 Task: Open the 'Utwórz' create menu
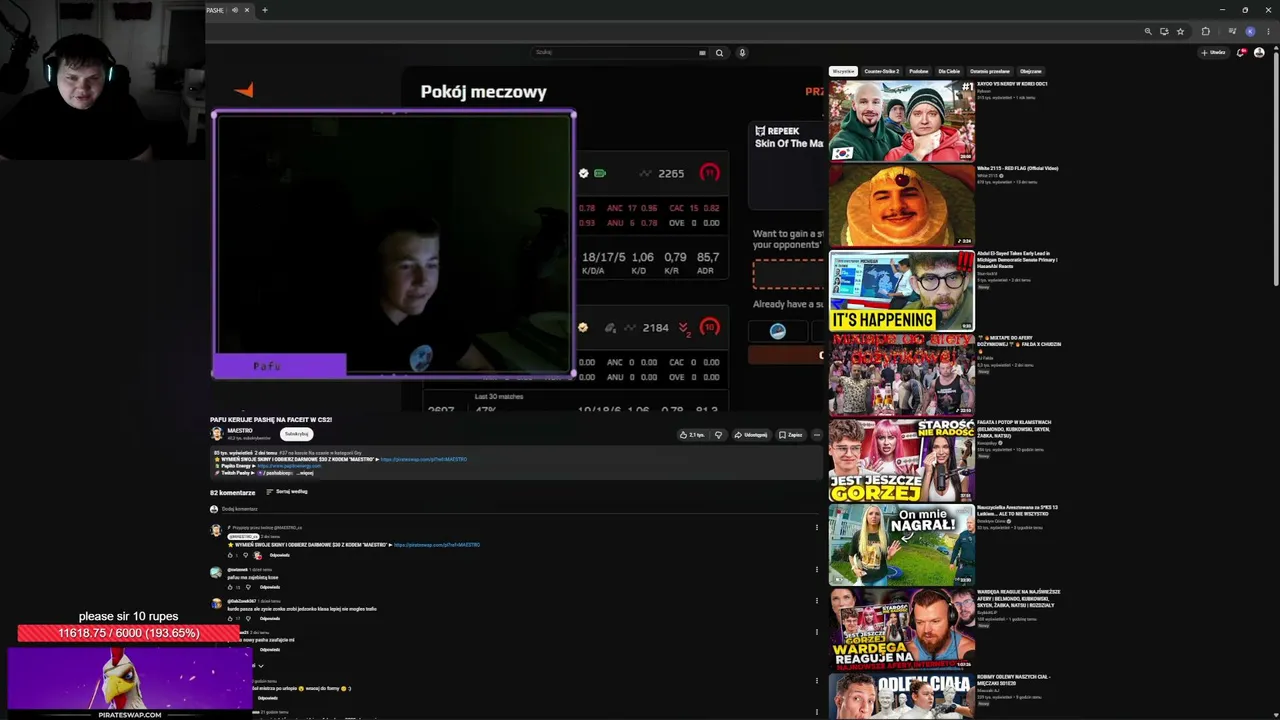[1214, 53]
